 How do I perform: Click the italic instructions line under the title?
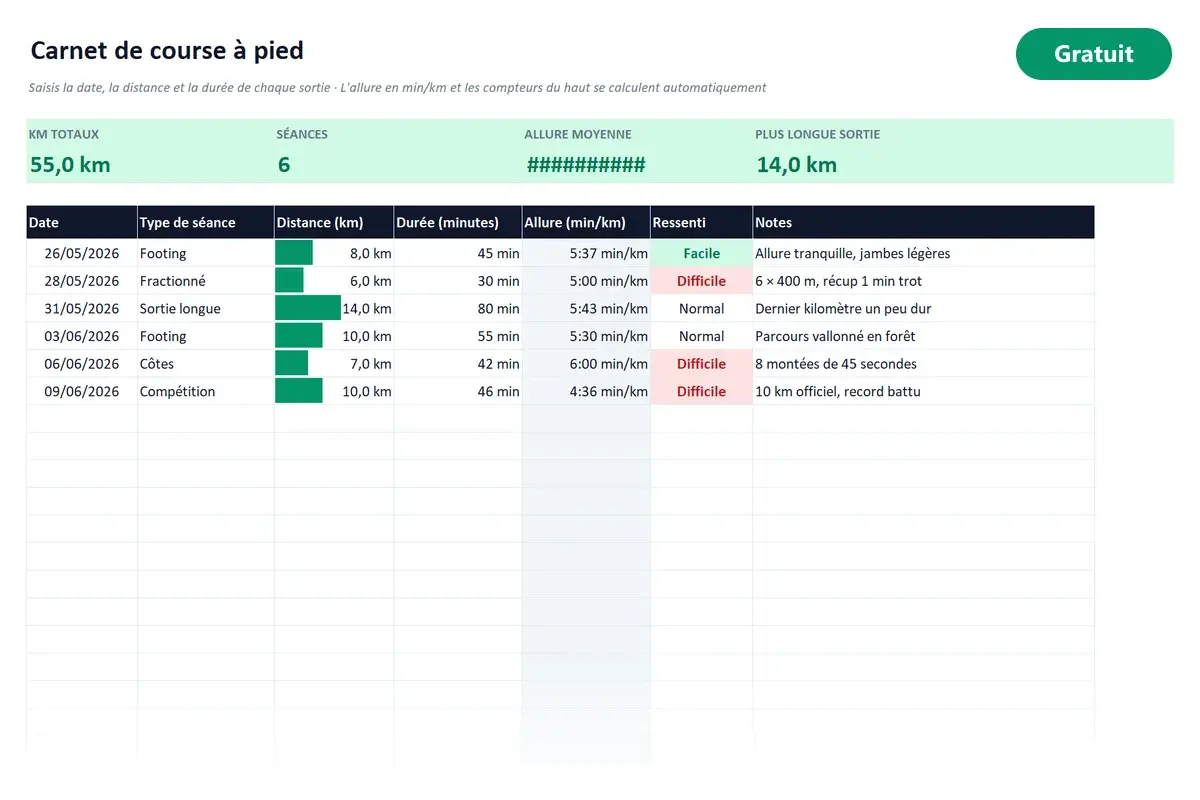(398, 88)
